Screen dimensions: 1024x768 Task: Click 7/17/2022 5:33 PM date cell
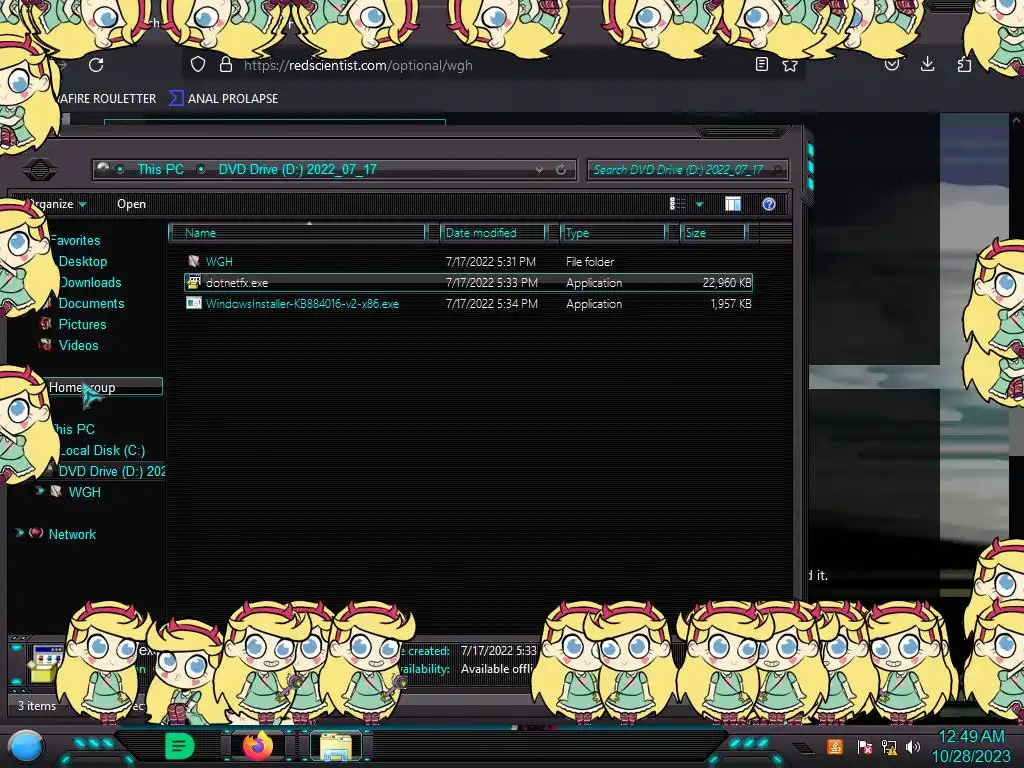pyautogui.click(x=492, y=283)
